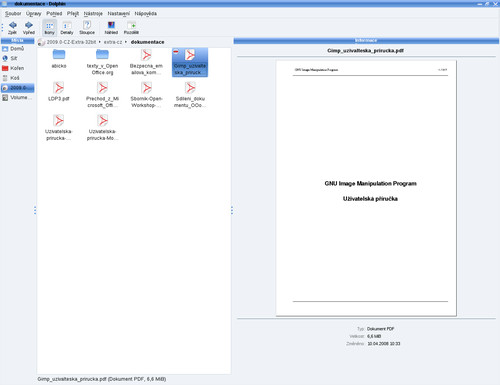The image size is (500, 385).
Task: Switch to Sloupce column view
Action: [87, 28]
